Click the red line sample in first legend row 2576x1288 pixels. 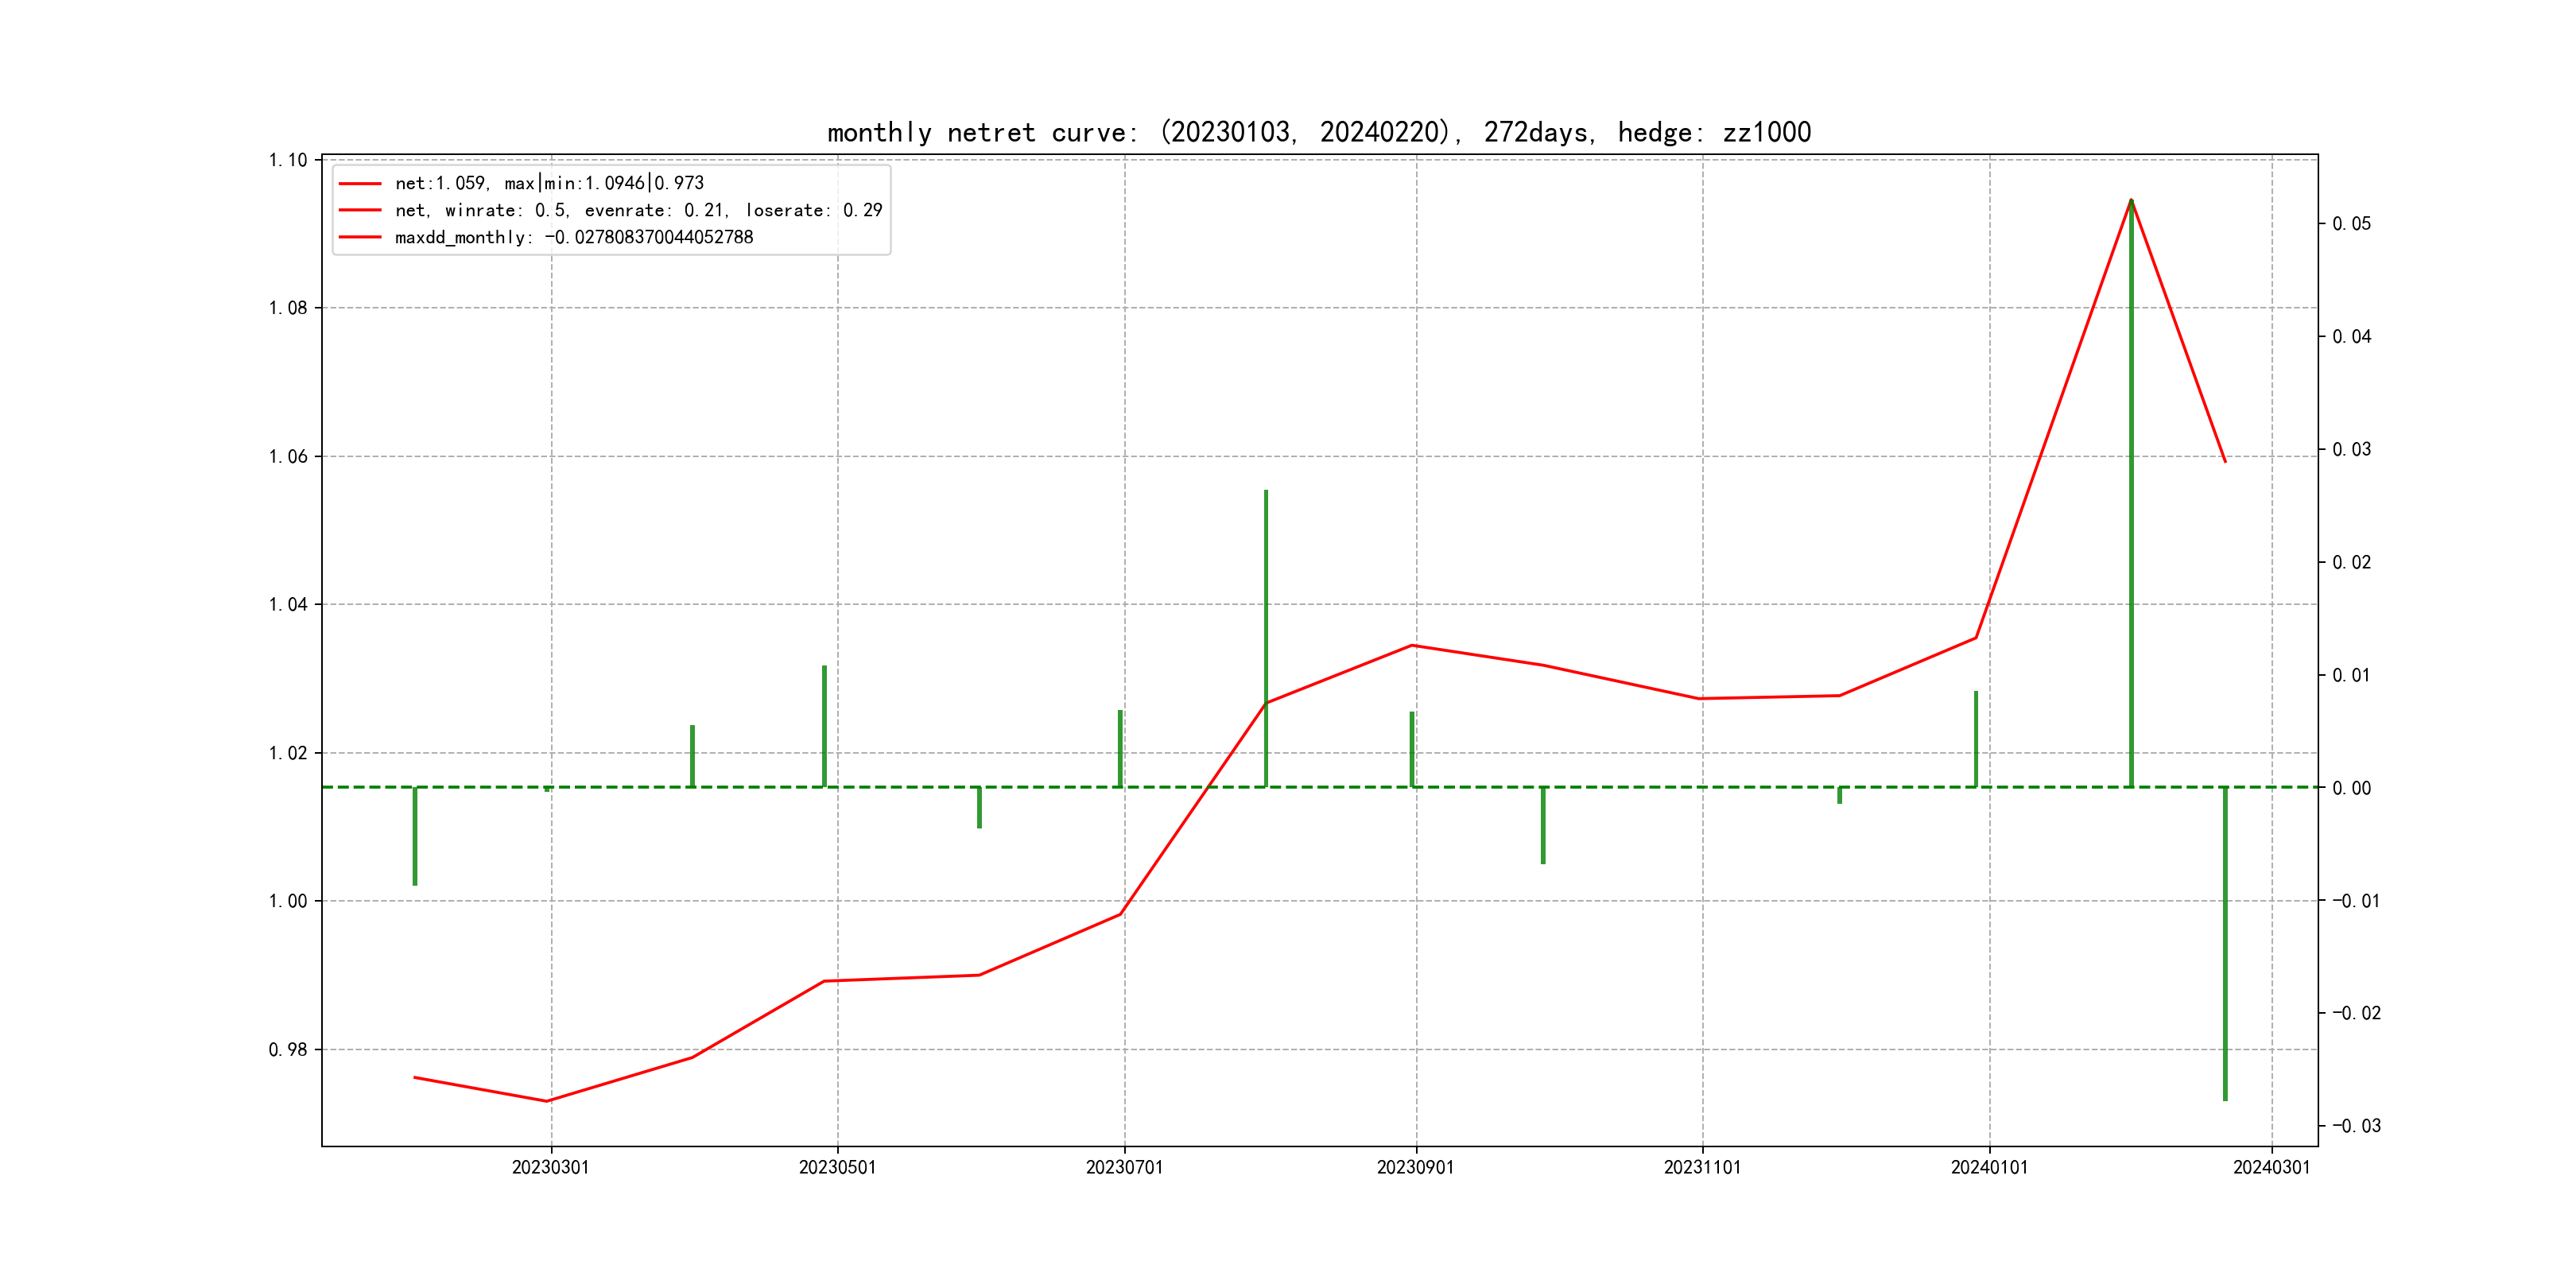360,184
